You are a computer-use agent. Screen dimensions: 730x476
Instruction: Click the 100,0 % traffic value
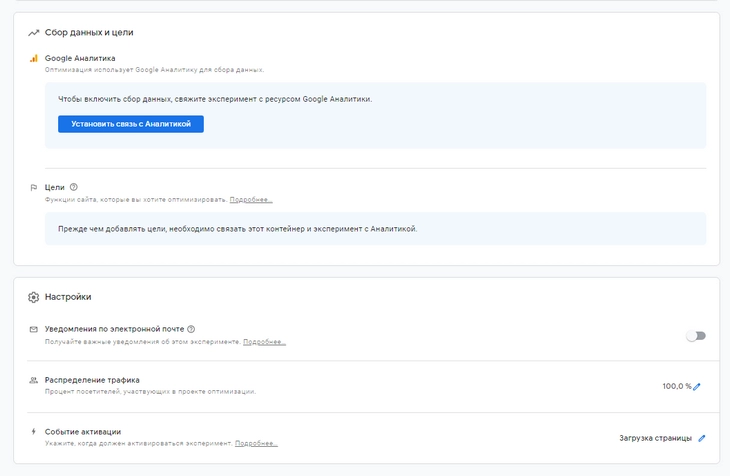tap(677, 386)
